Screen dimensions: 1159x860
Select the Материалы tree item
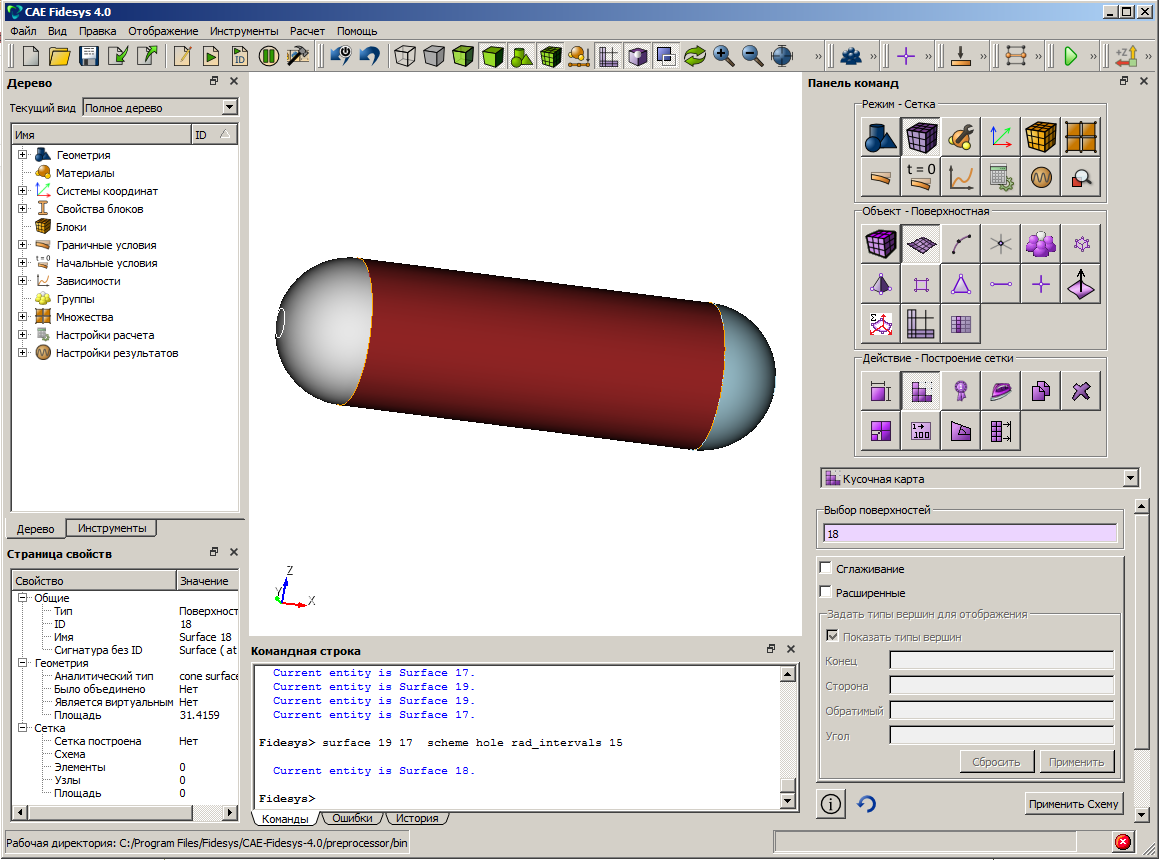(85, 172)
